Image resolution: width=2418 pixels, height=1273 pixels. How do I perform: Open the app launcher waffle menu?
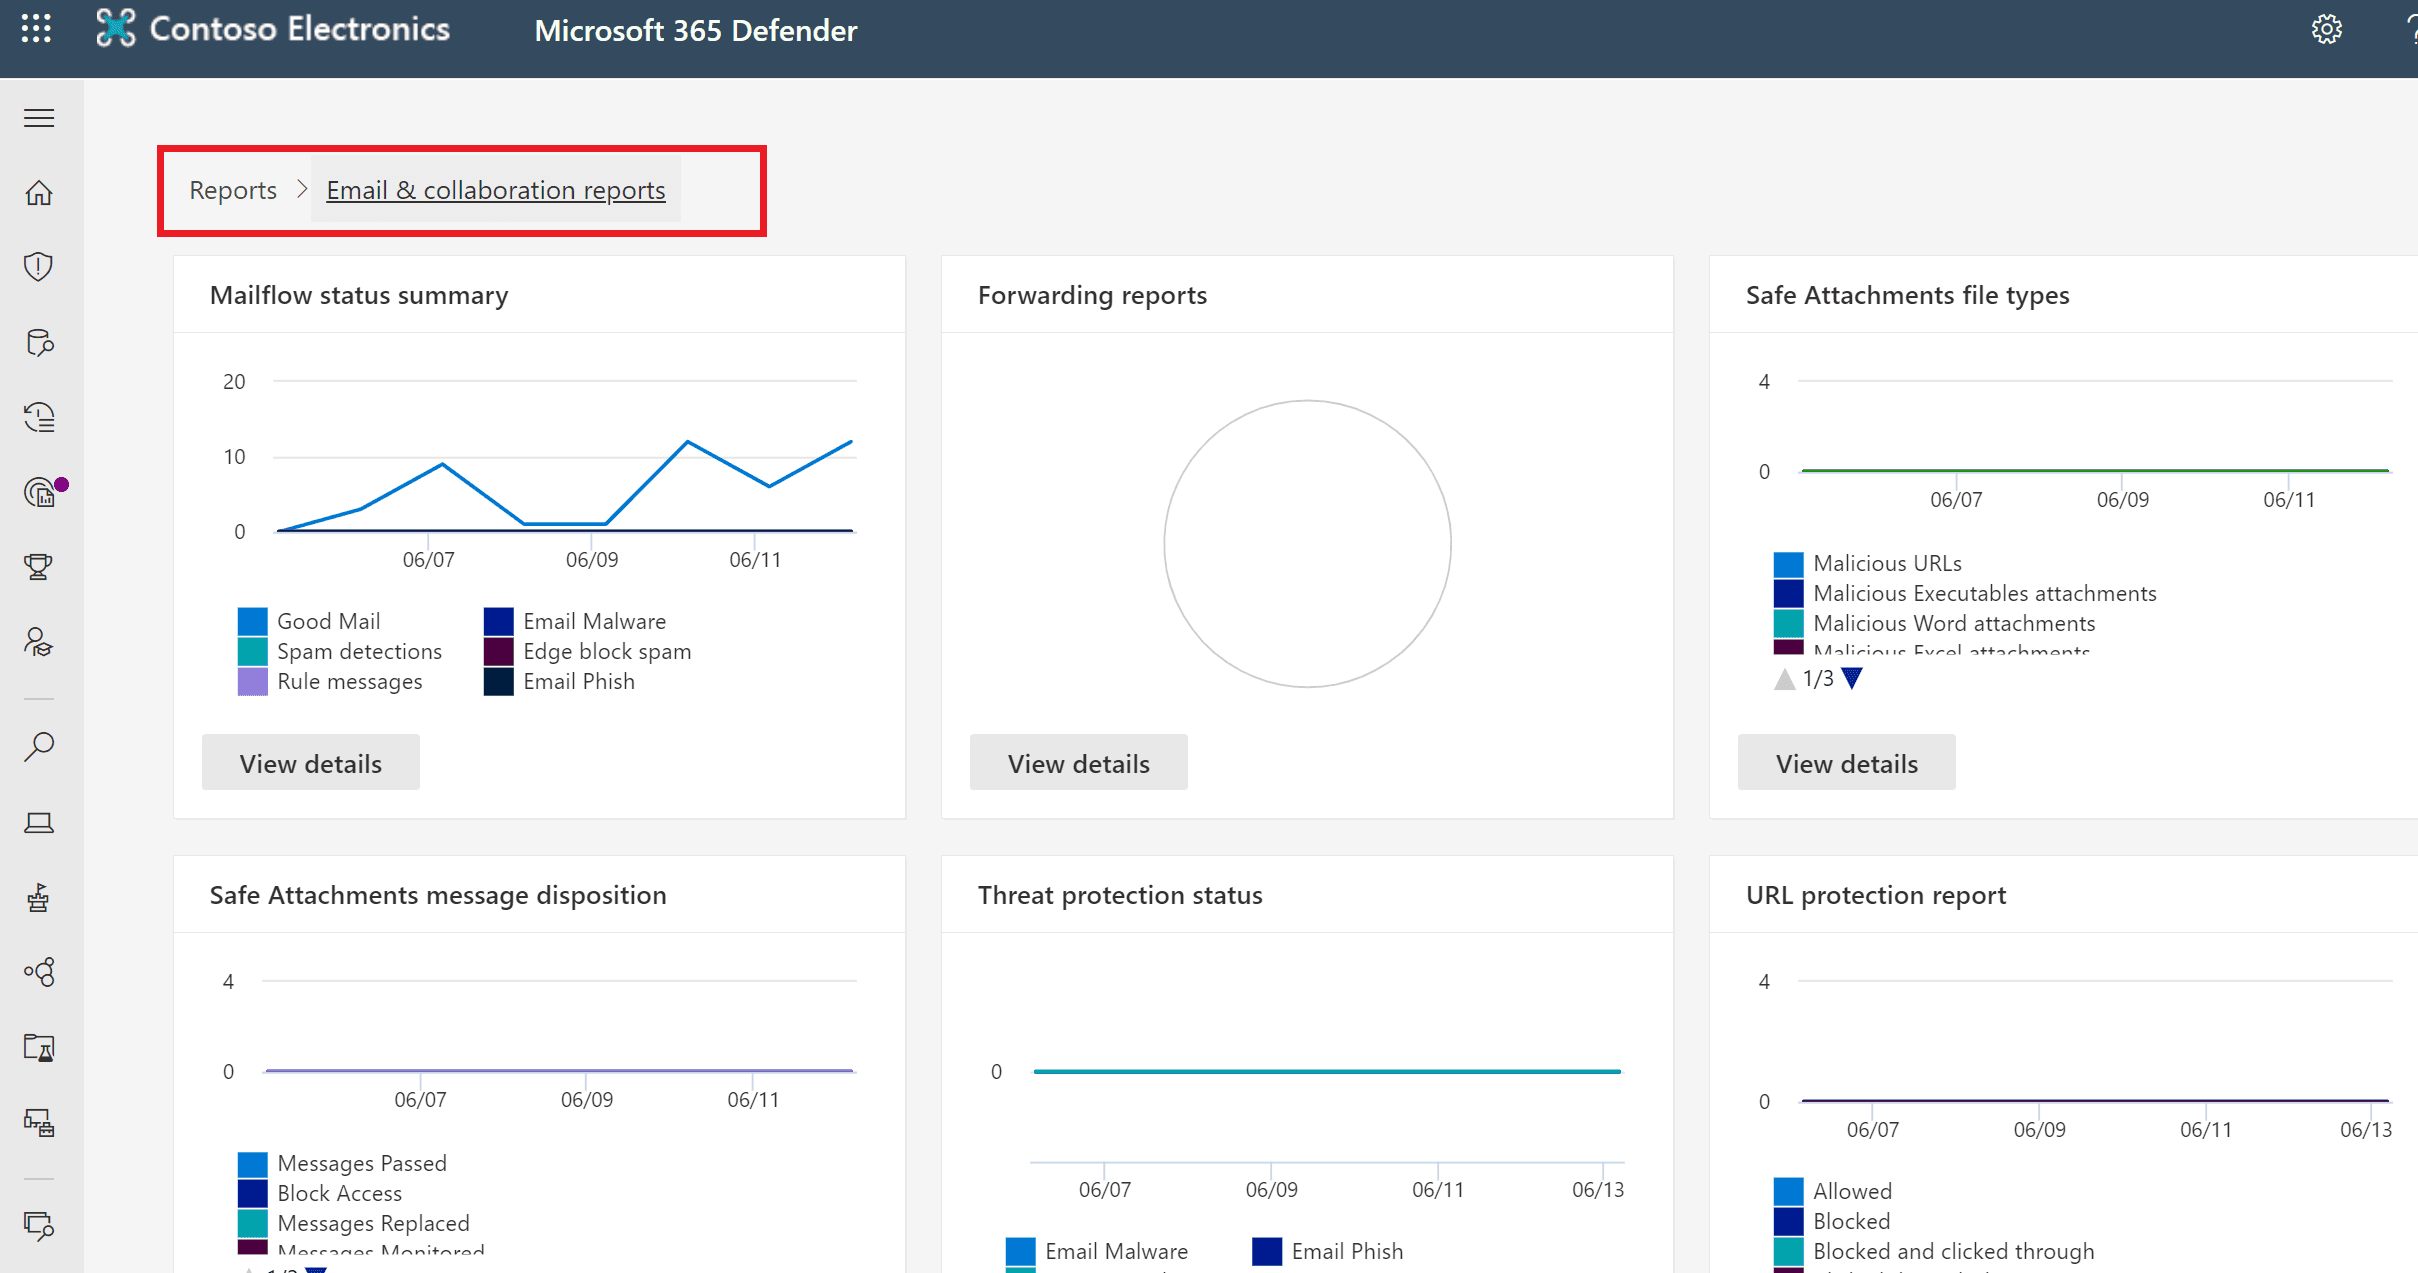36,29
